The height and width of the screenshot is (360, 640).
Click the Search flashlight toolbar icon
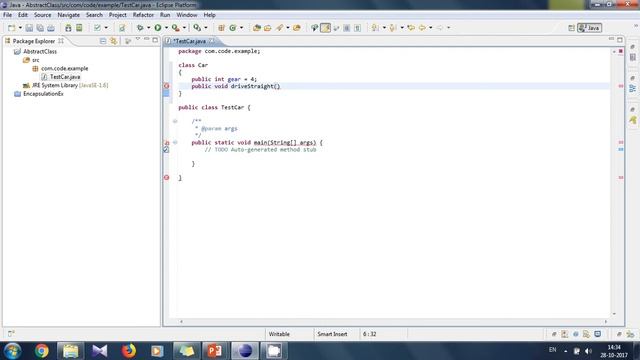tap(279, 28)
